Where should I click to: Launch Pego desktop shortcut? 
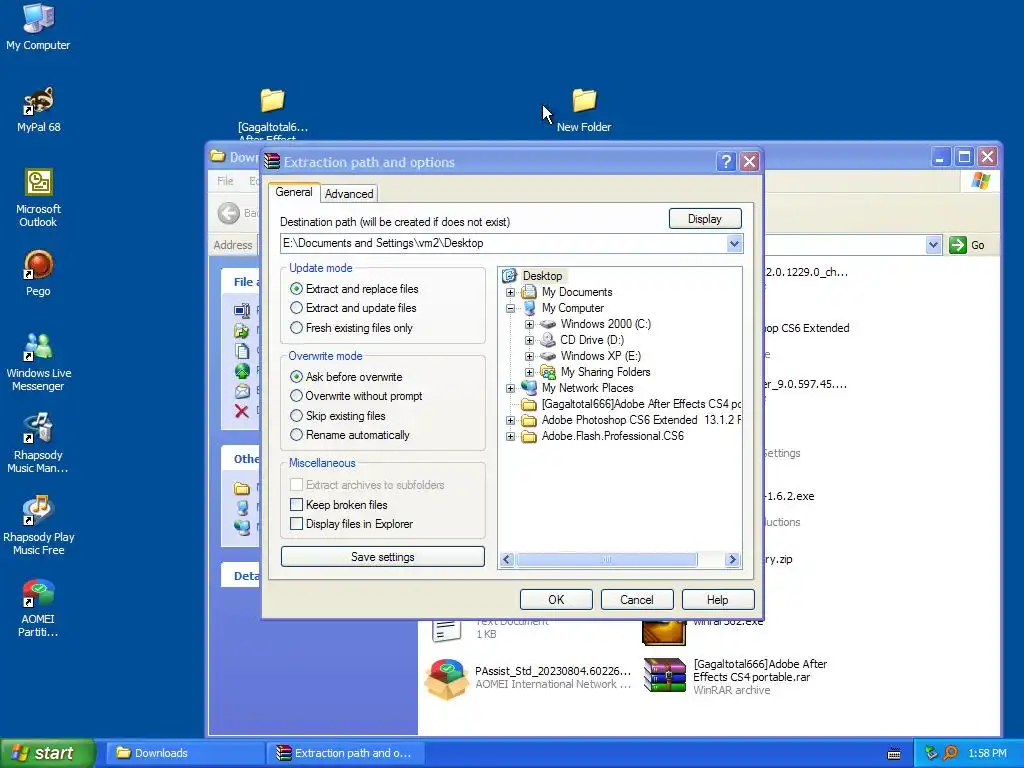pyautogui.click(x=38, y=272)
